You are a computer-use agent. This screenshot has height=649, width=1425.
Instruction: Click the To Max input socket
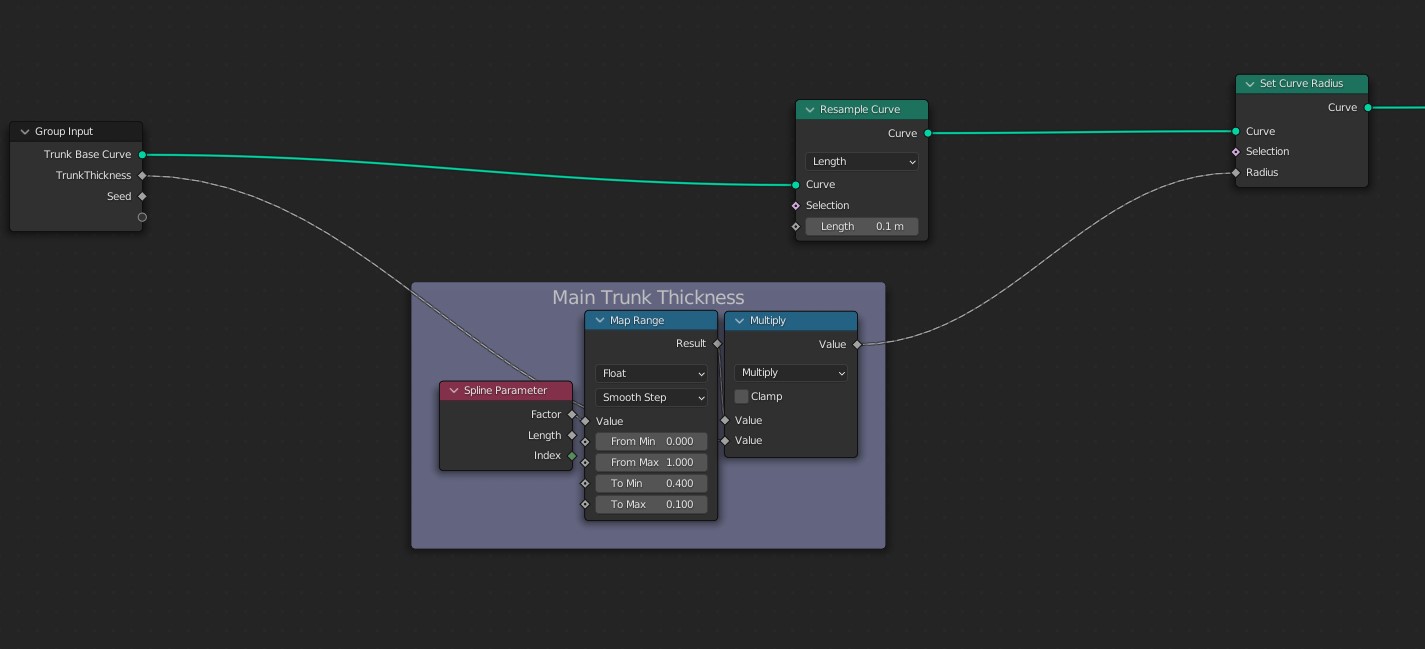click(585, 504)
